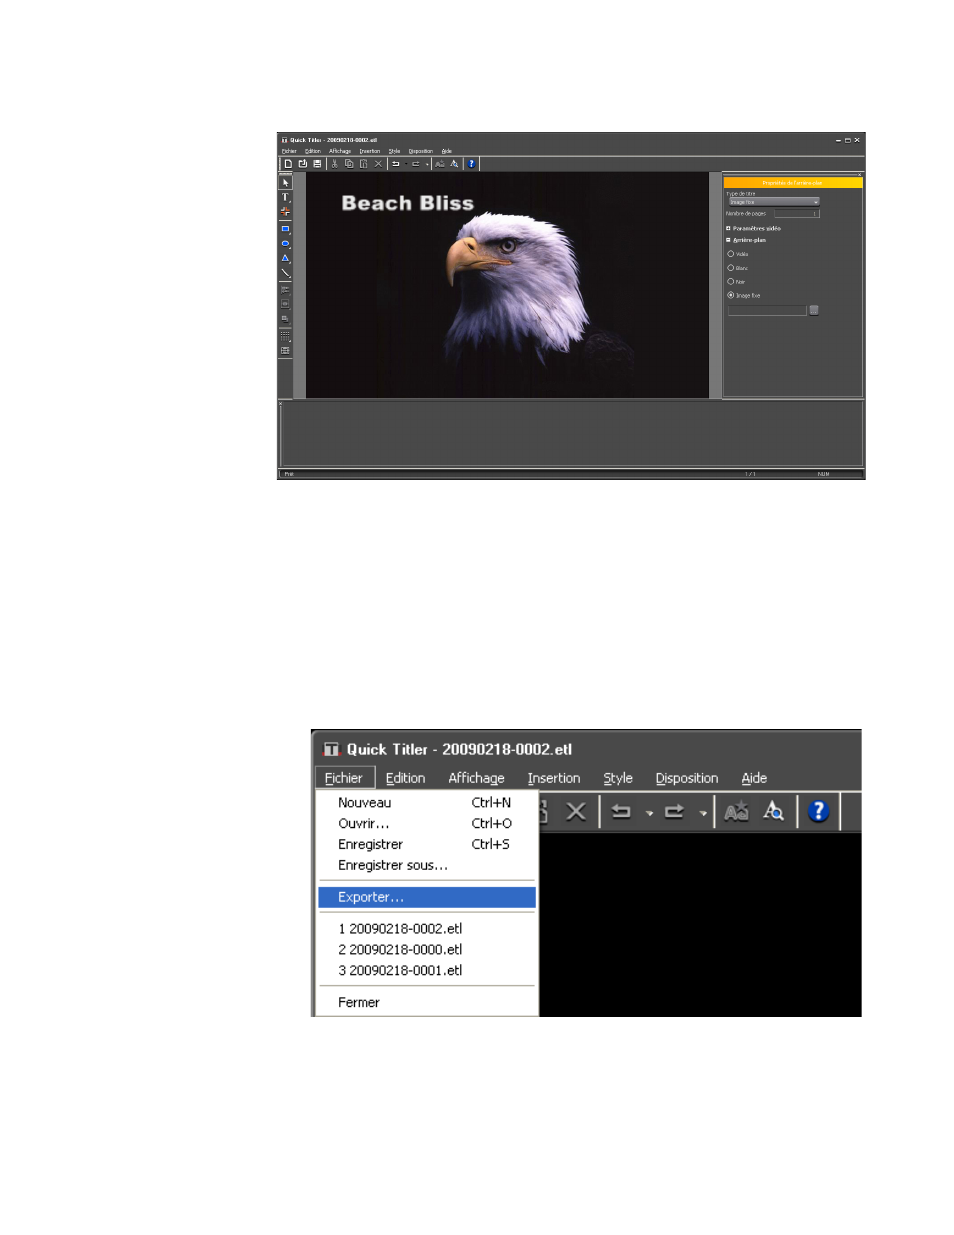Select the Vidéo background radio button
954x1235 pixels.
(x=731, y=254)
